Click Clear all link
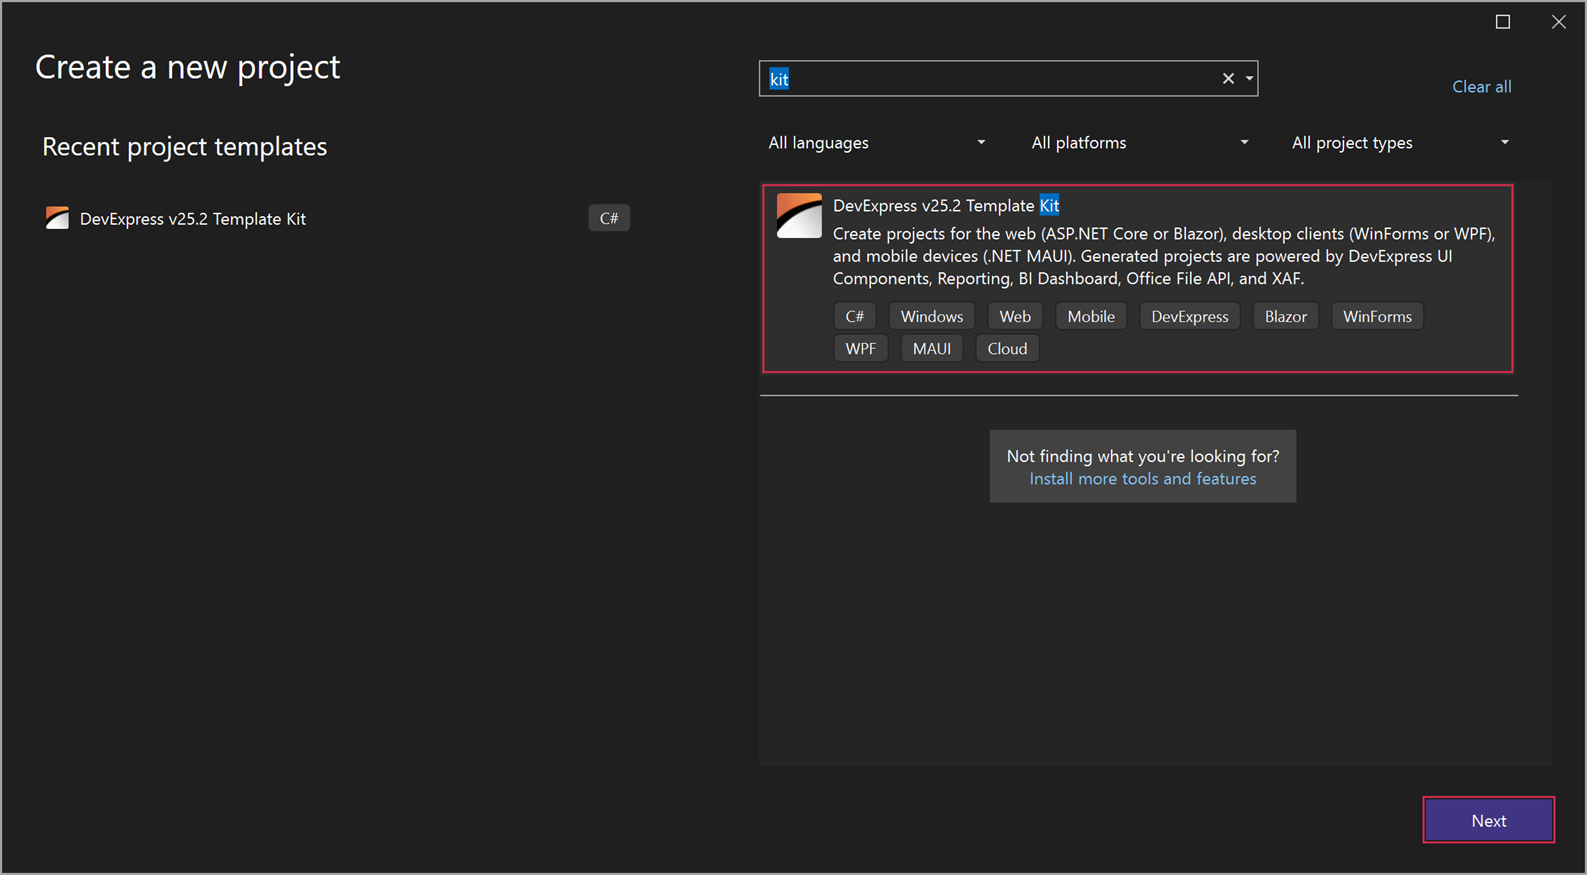Image resolution: width=1587 pixels, height=875 pixels. tap(1481, 87)
